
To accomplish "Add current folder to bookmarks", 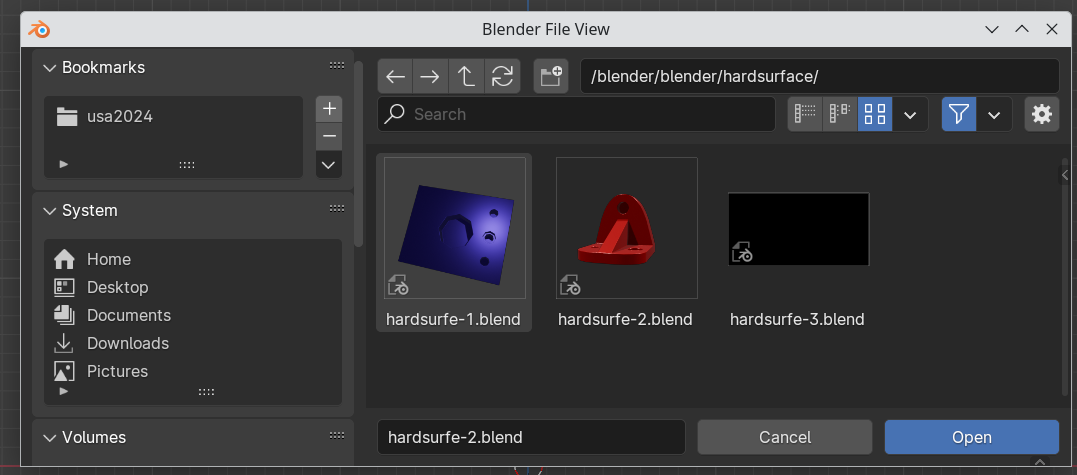I will (x=329, y=109).
